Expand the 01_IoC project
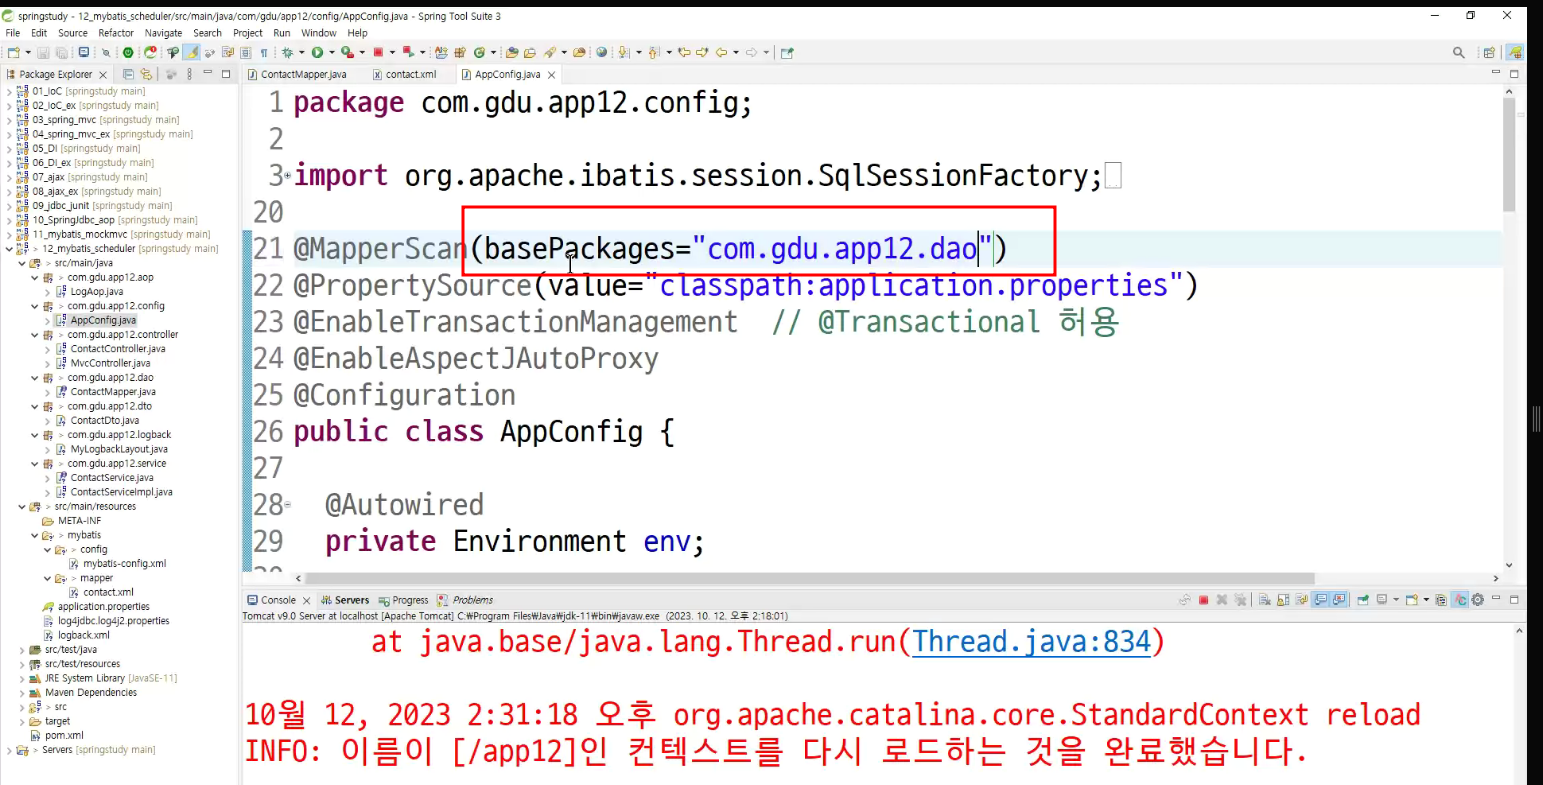 point(9,91)
